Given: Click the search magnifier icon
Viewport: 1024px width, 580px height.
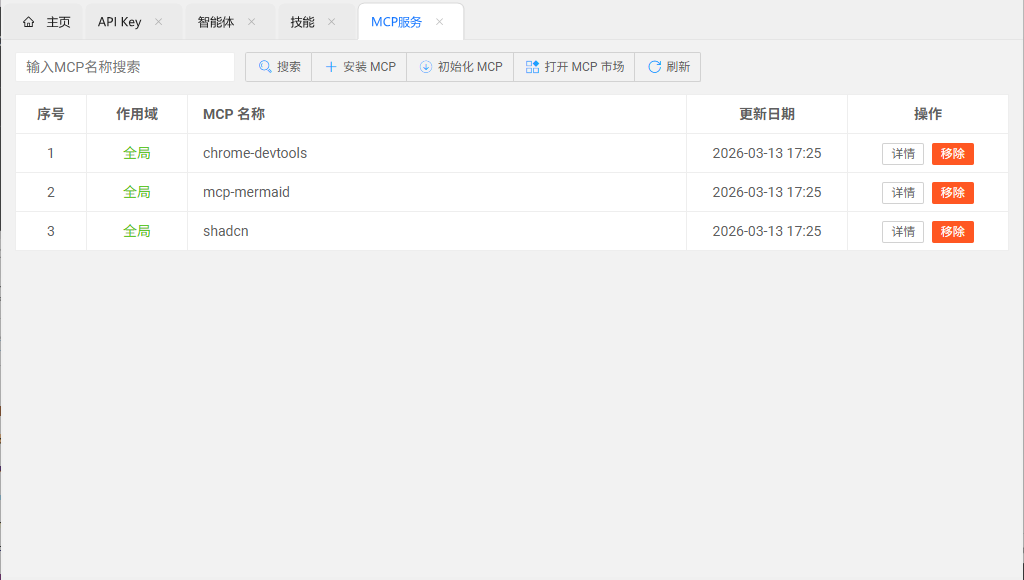Looking at the screenshot, I should (265, 67).
